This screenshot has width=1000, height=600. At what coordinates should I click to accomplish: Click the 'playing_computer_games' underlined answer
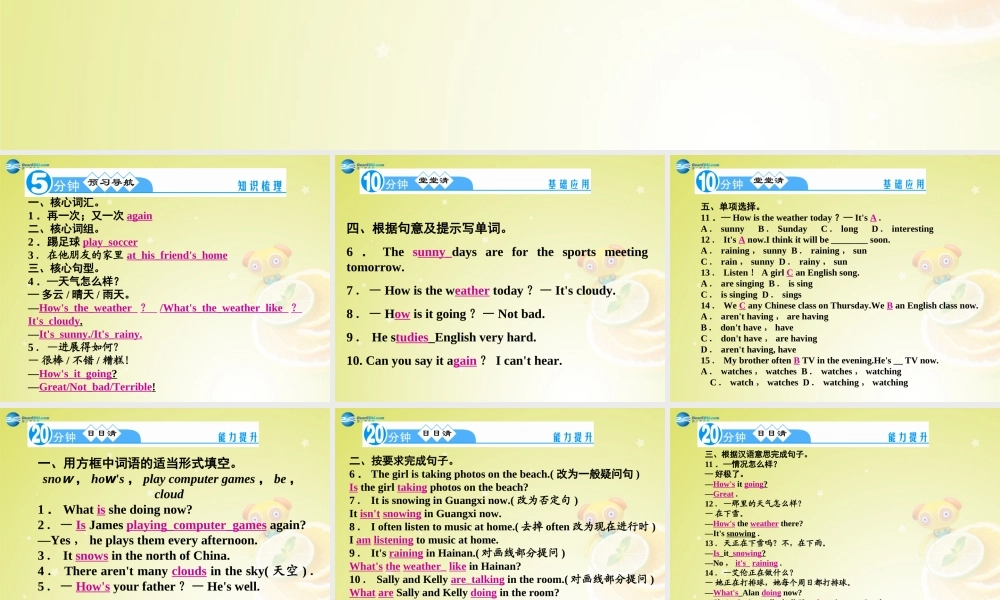[x=196, y=524]
